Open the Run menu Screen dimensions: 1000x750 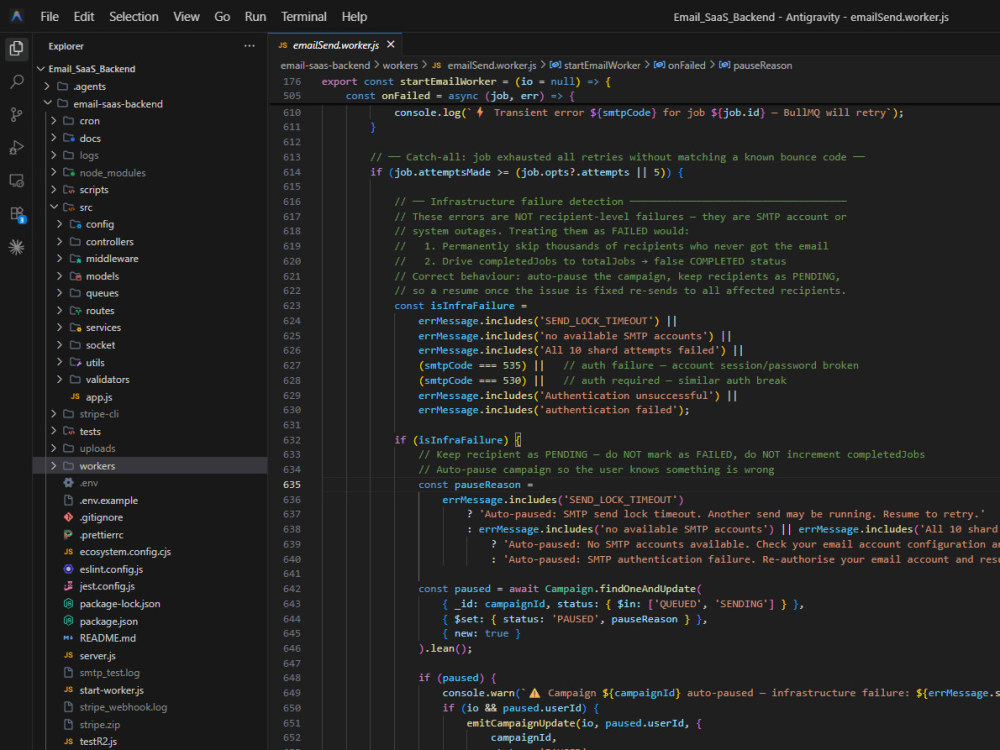pyautogui.click(x=255, y=17)
